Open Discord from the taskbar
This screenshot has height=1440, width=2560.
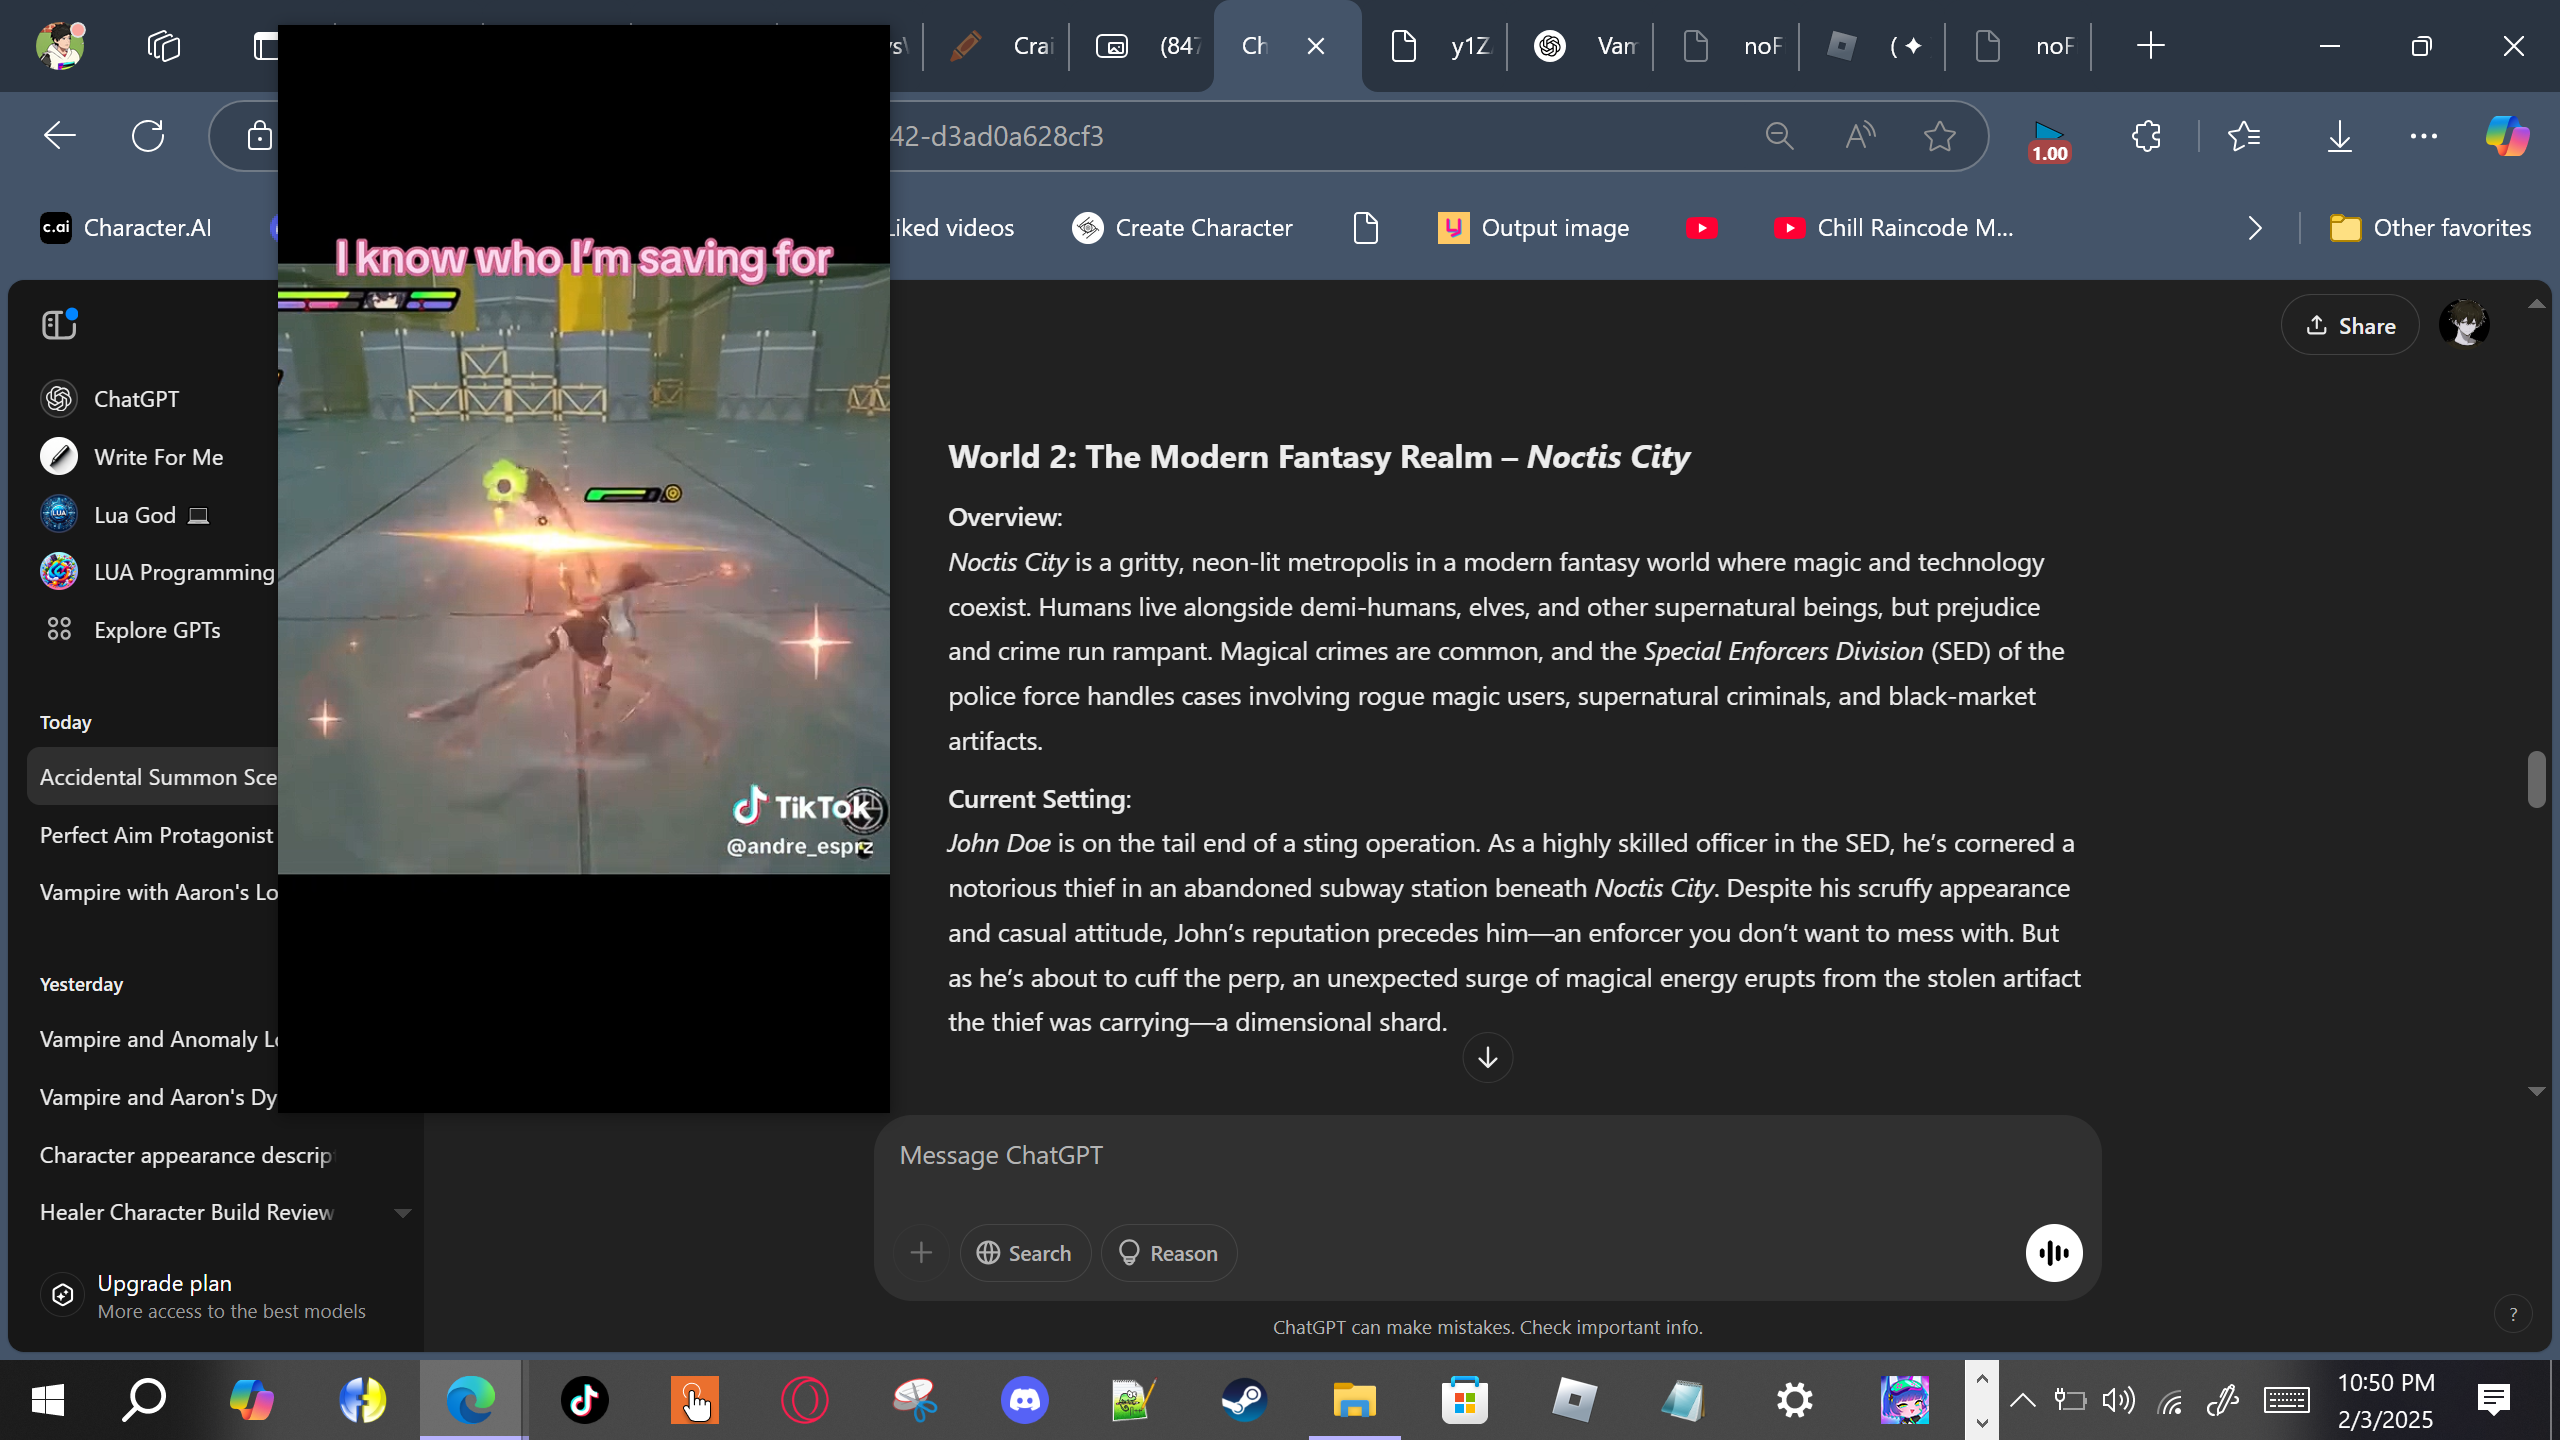[1024, 1400]
